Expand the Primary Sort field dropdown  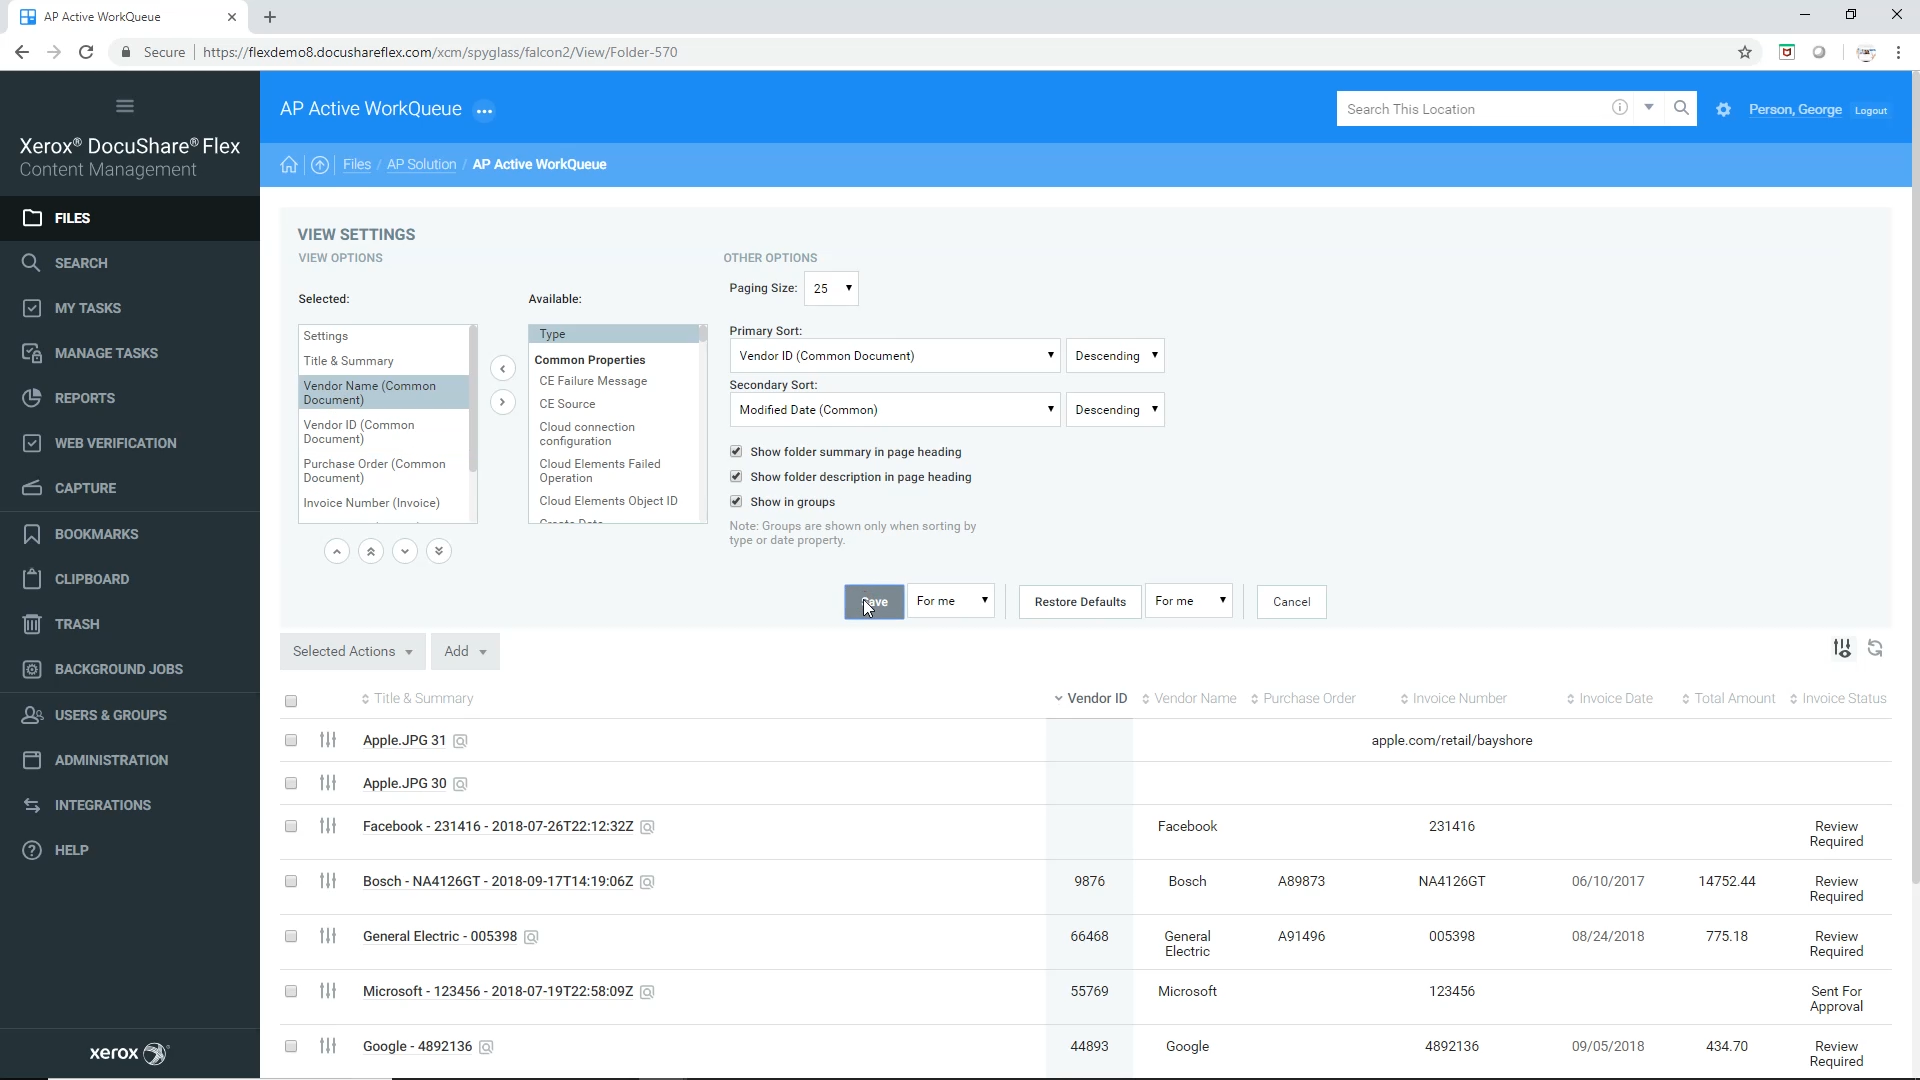[x=894, y=356]
